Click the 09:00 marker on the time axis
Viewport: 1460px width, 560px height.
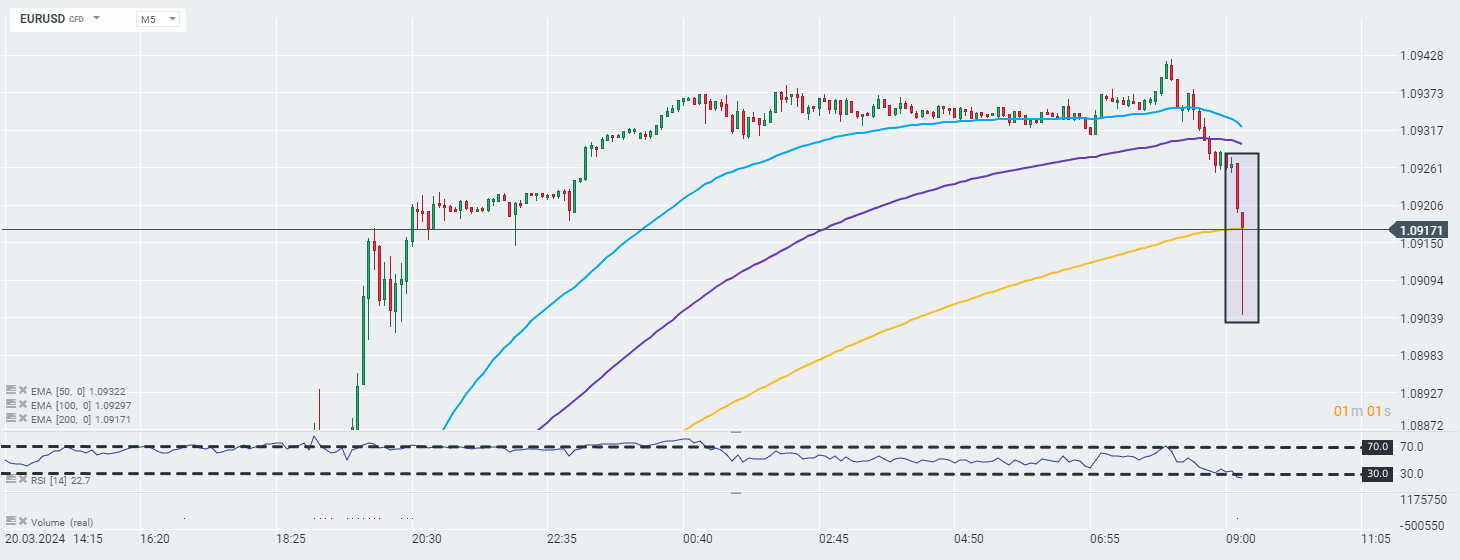1240,538
